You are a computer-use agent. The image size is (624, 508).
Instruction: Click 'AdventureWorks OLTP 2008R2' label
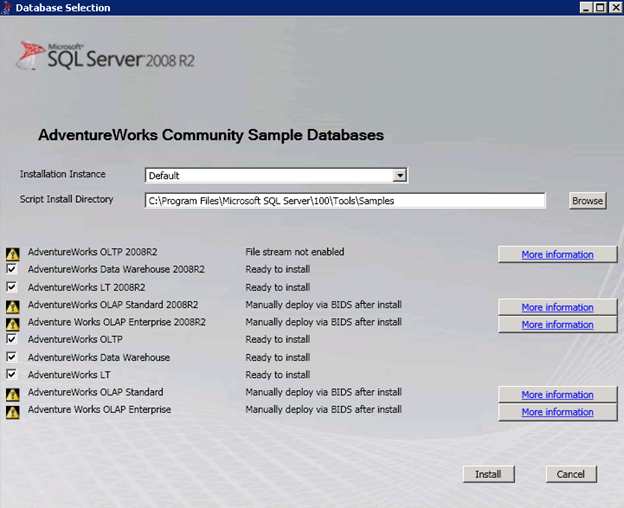[x=92, y=252]
